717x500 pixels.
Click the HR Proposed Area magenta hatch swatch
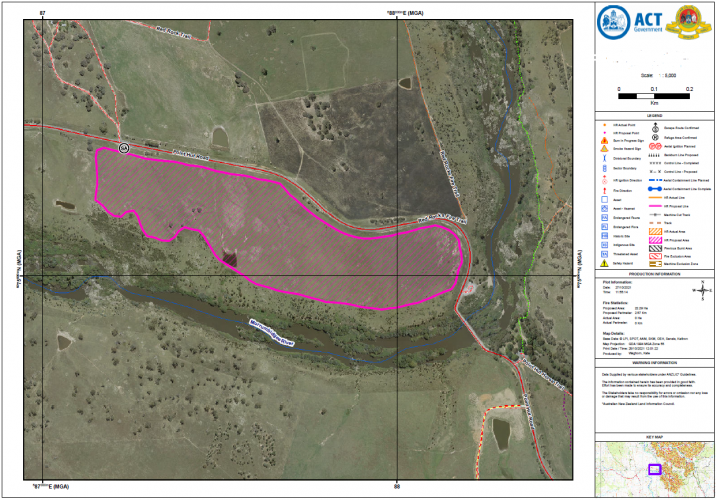point(655,240)
